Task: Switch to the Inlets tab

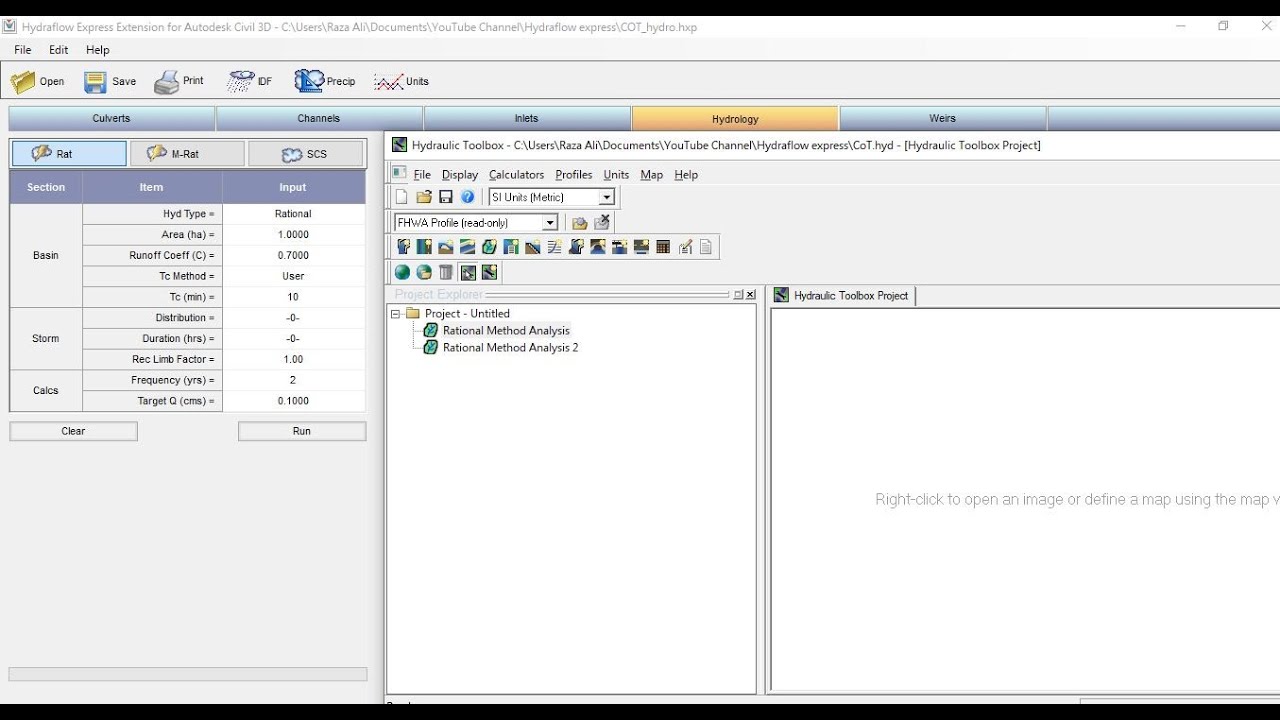Action: click(527, 119)
